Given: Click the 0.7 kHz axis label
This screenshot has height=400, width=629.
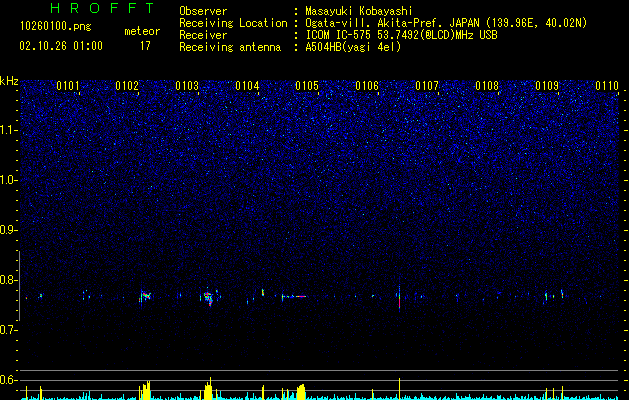Looking at the screenshot, I should pos(9,330).
